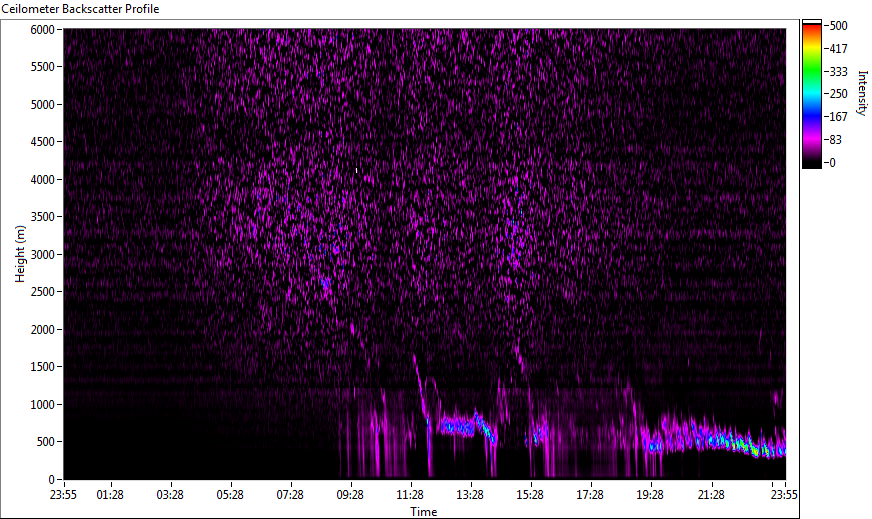Click the 417 intensity scale value

(838, 49)
